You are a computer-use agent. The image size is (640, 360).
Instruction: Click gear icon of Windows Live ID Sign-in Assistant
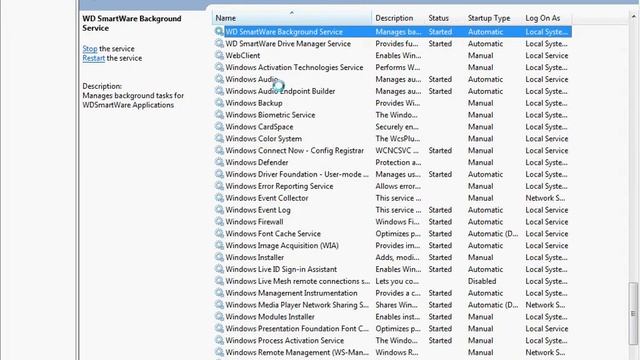[x=219, y=269]
